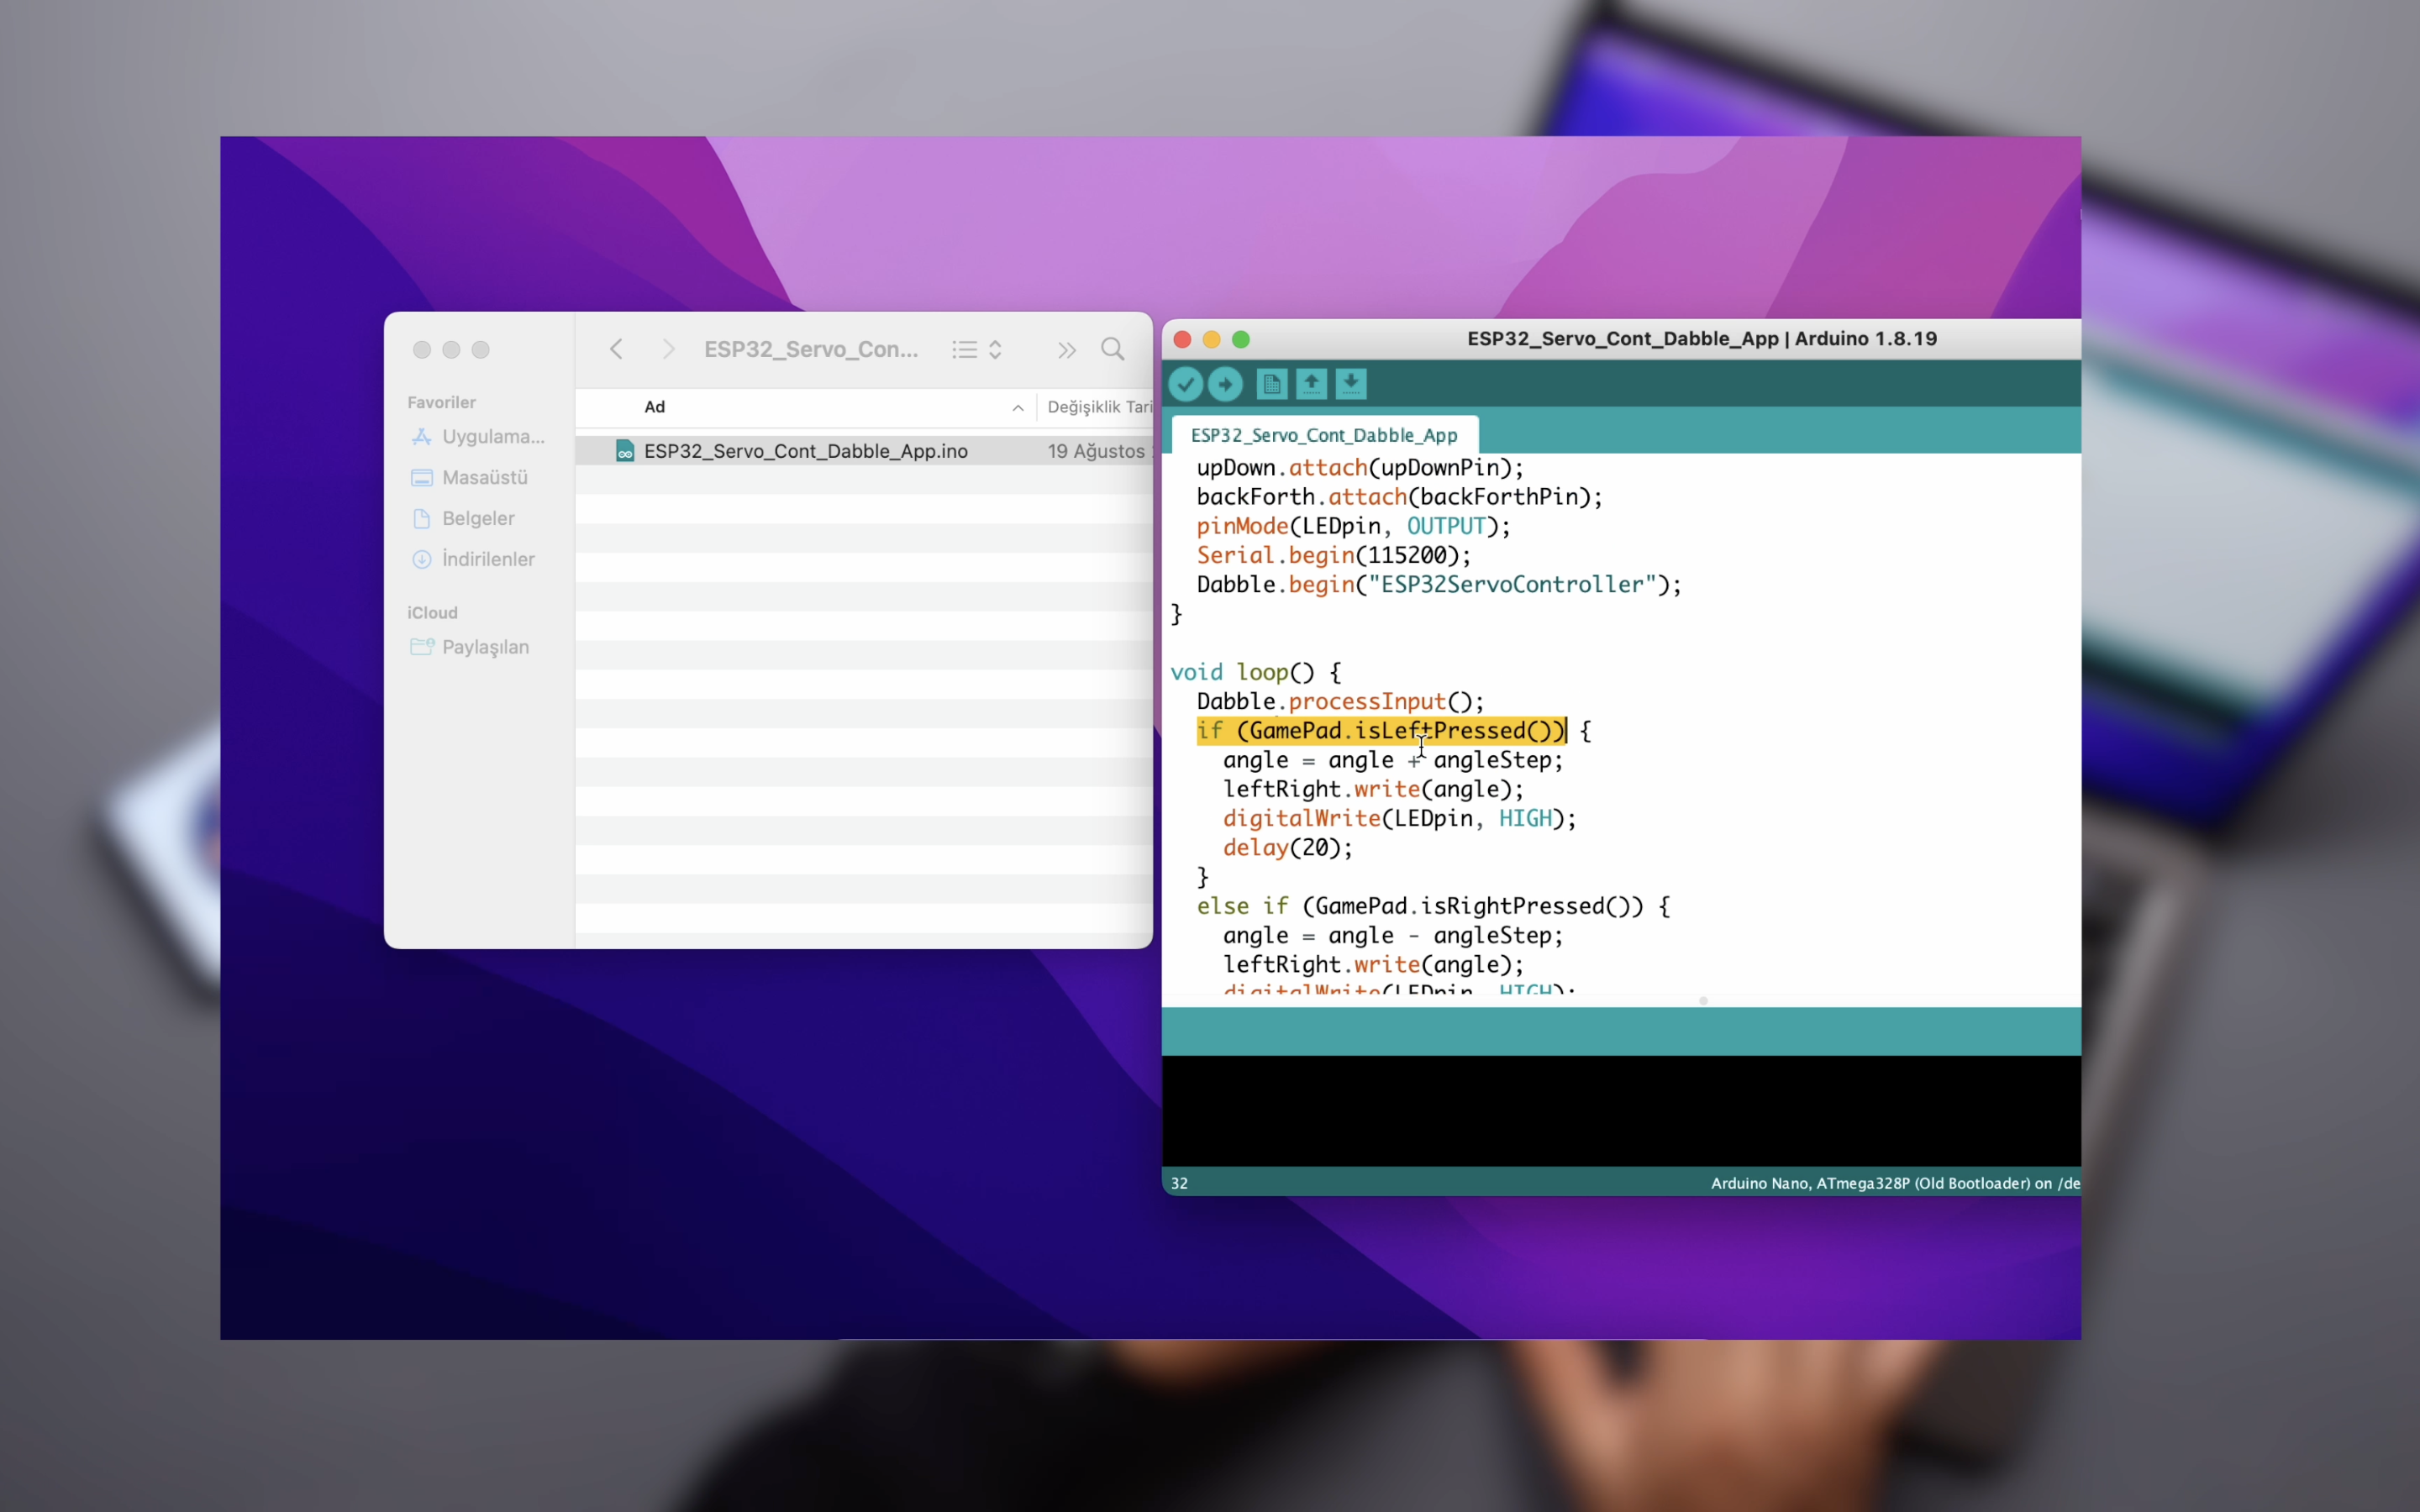
Task: Click the New sketch icon in Arduino
Action: (x=1272, y=384)
